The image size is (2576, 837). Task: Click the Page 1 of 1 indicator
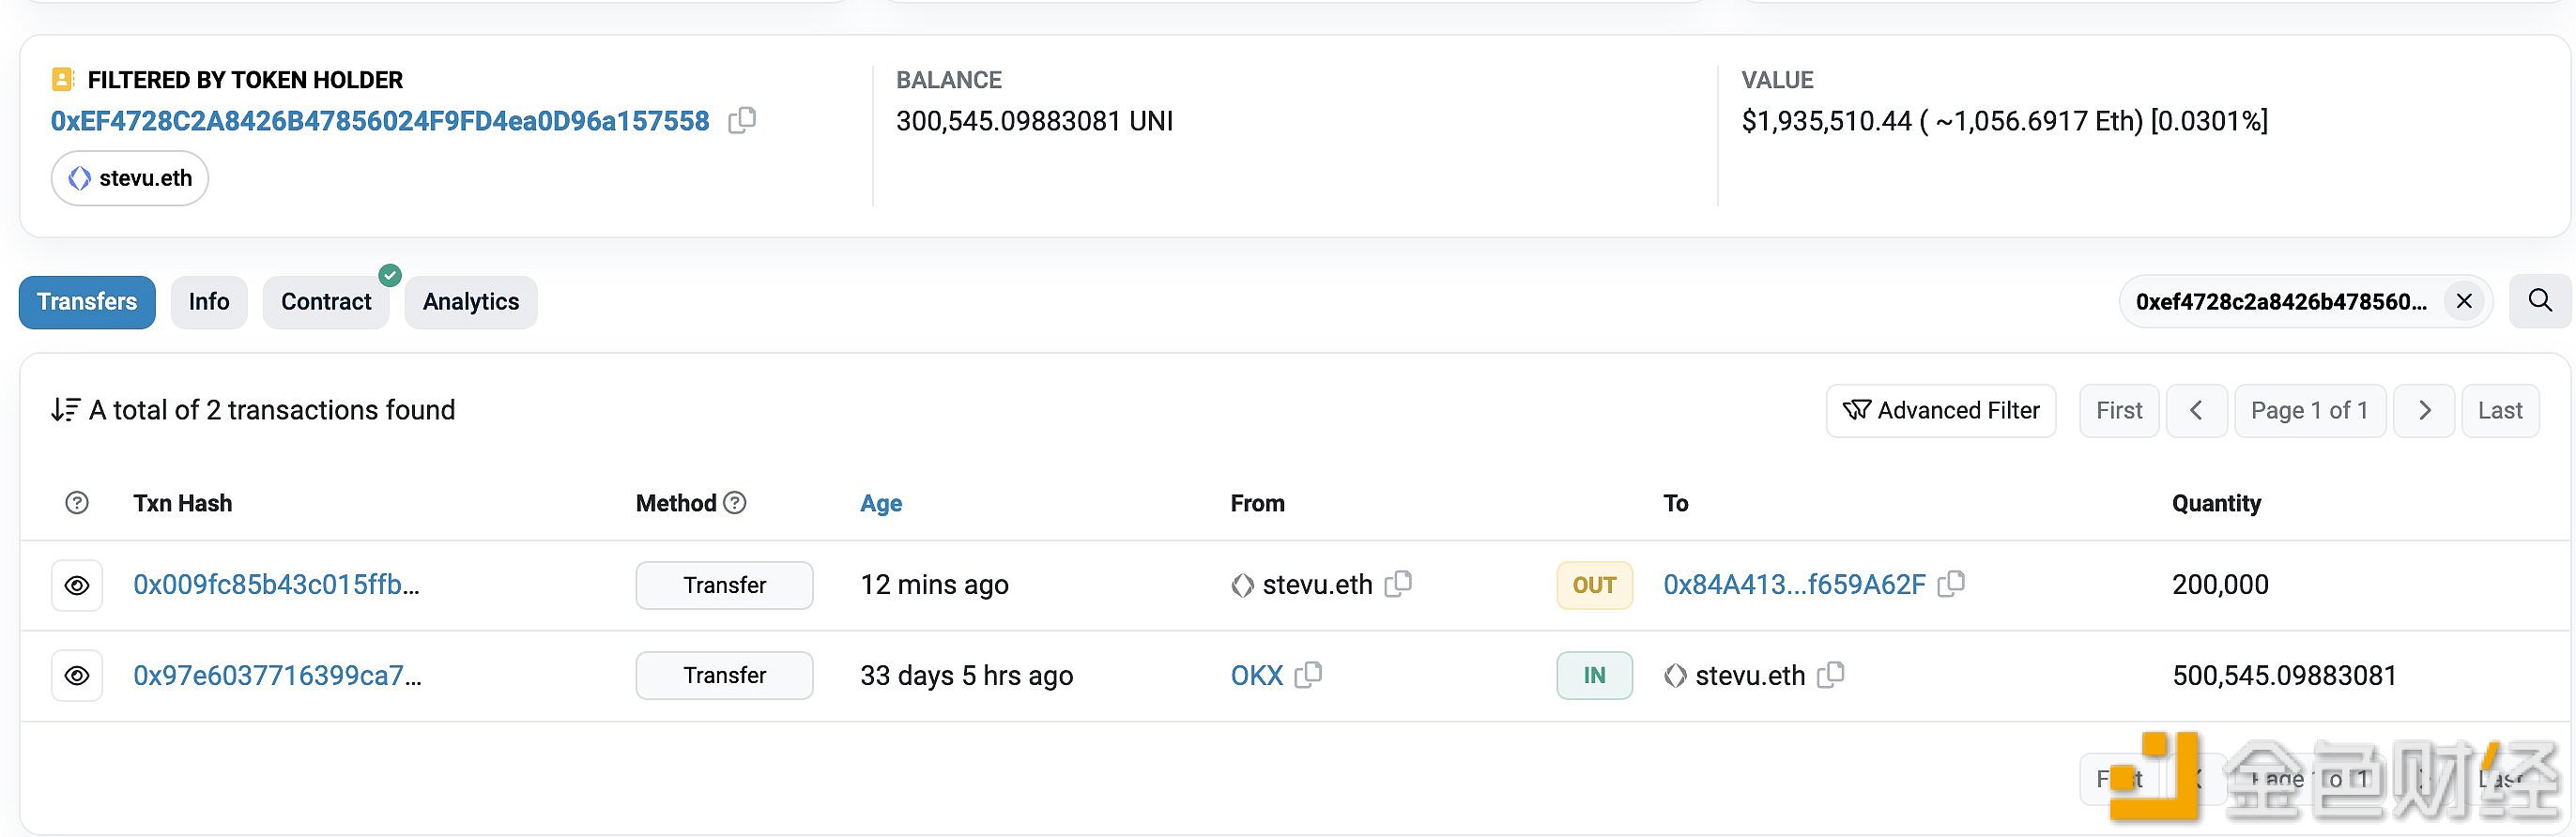2310,411
